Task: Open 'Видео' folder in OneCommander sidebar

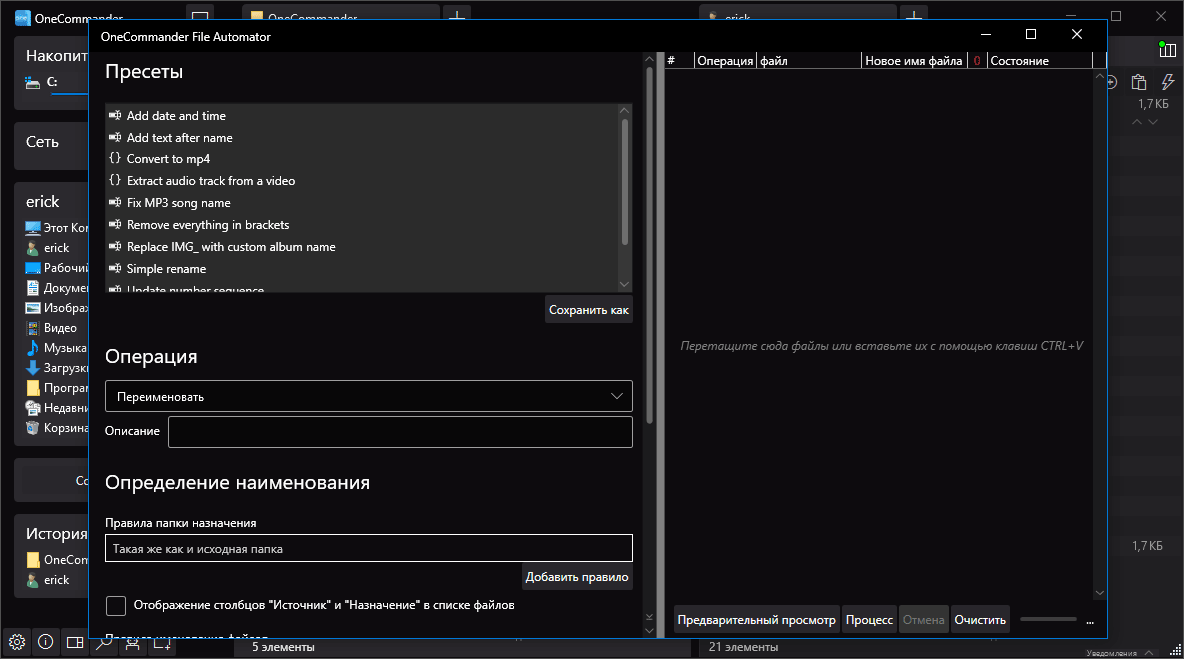Action: (51, 328)
